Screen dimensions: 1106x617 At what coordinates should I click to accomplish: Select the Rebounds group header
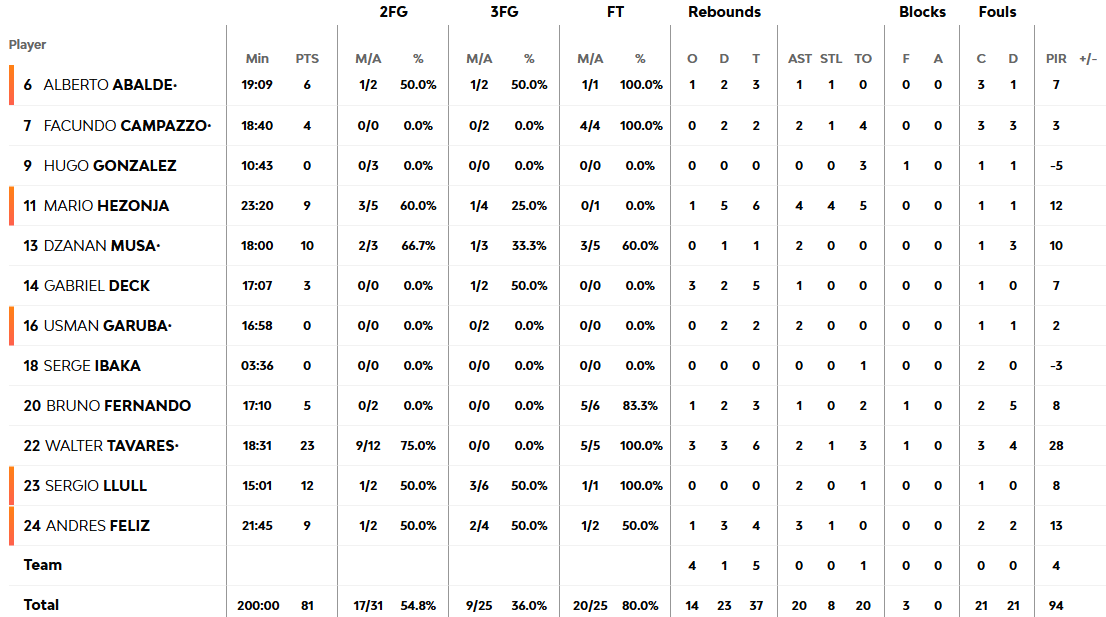(724, 13)
